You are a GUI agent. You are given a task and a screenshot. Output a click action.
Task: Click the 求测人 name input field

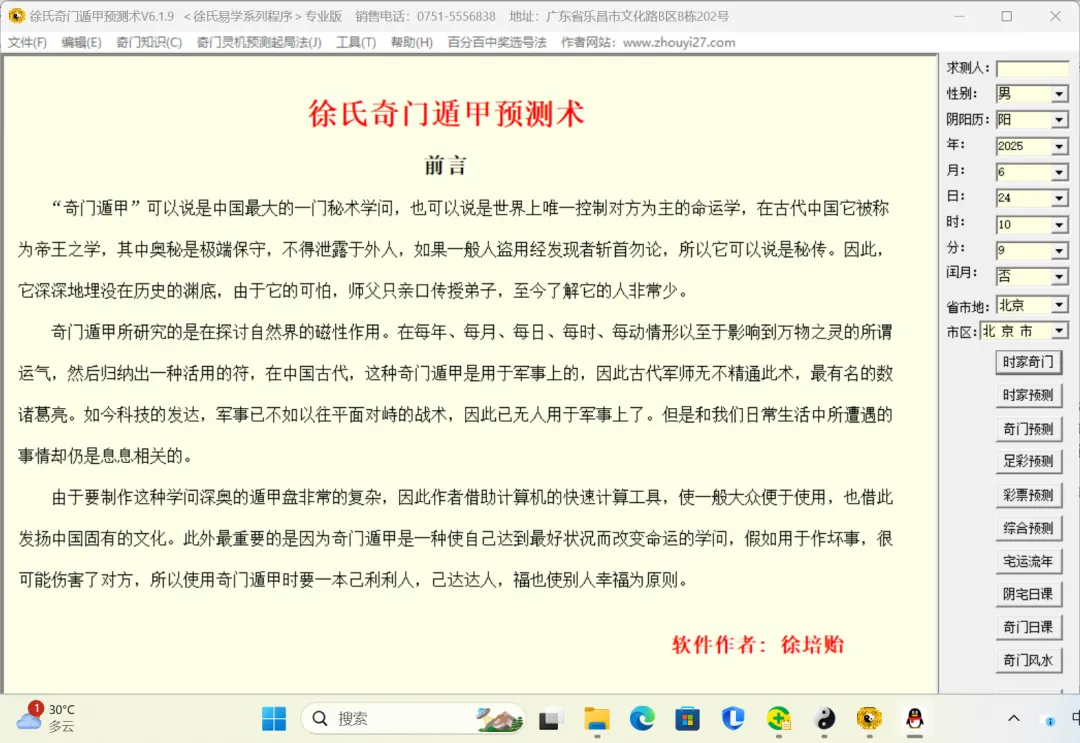(1032, 68)
